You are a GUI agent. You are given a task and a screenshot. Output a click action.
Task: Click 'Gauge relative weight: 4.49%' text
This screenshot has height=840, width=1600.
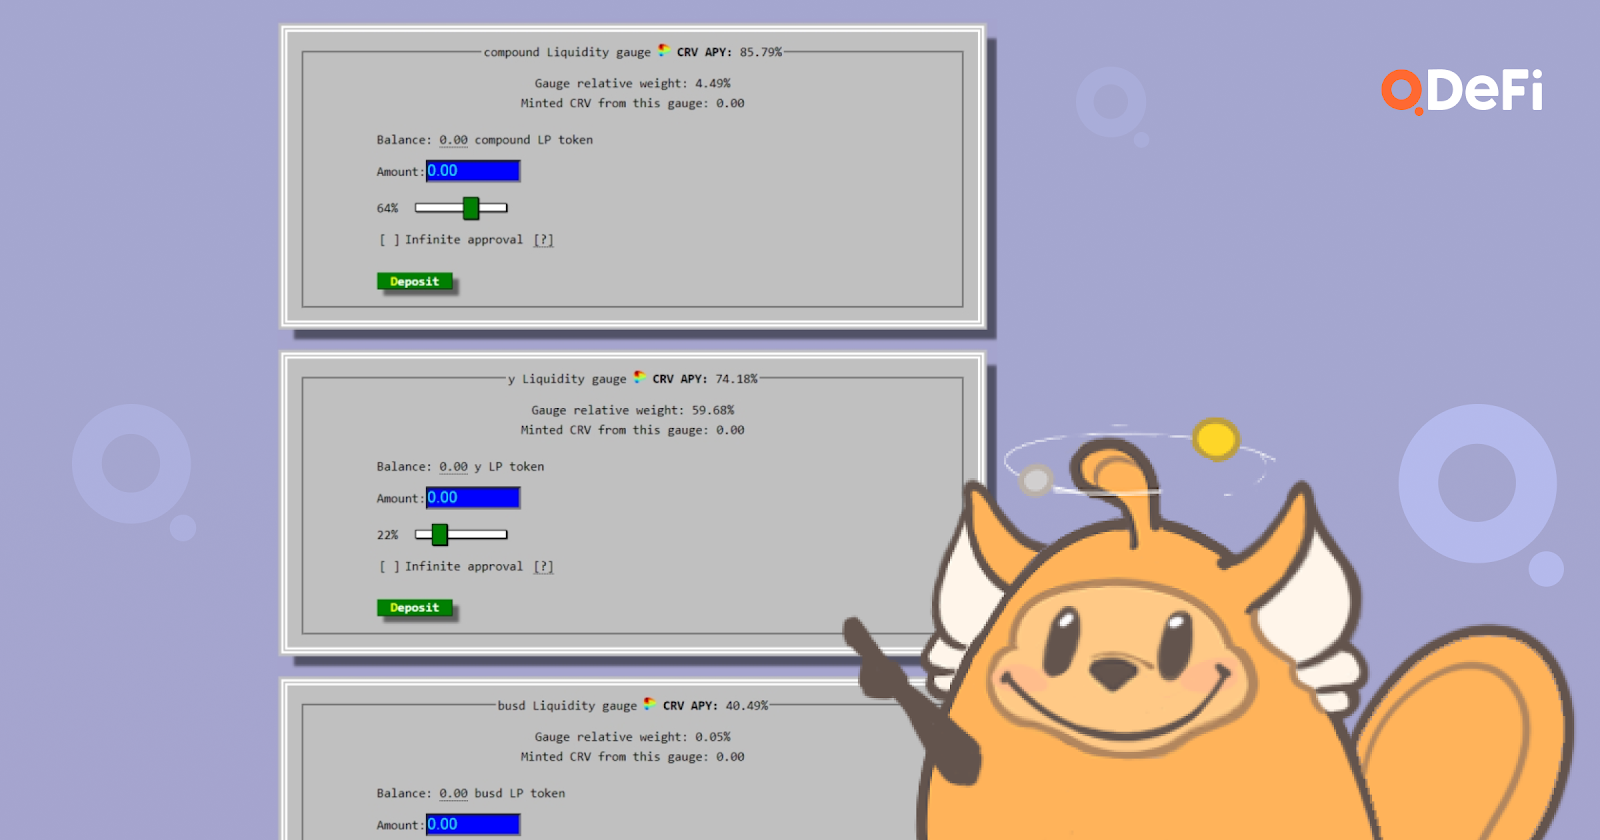click(x=632, y=84)
